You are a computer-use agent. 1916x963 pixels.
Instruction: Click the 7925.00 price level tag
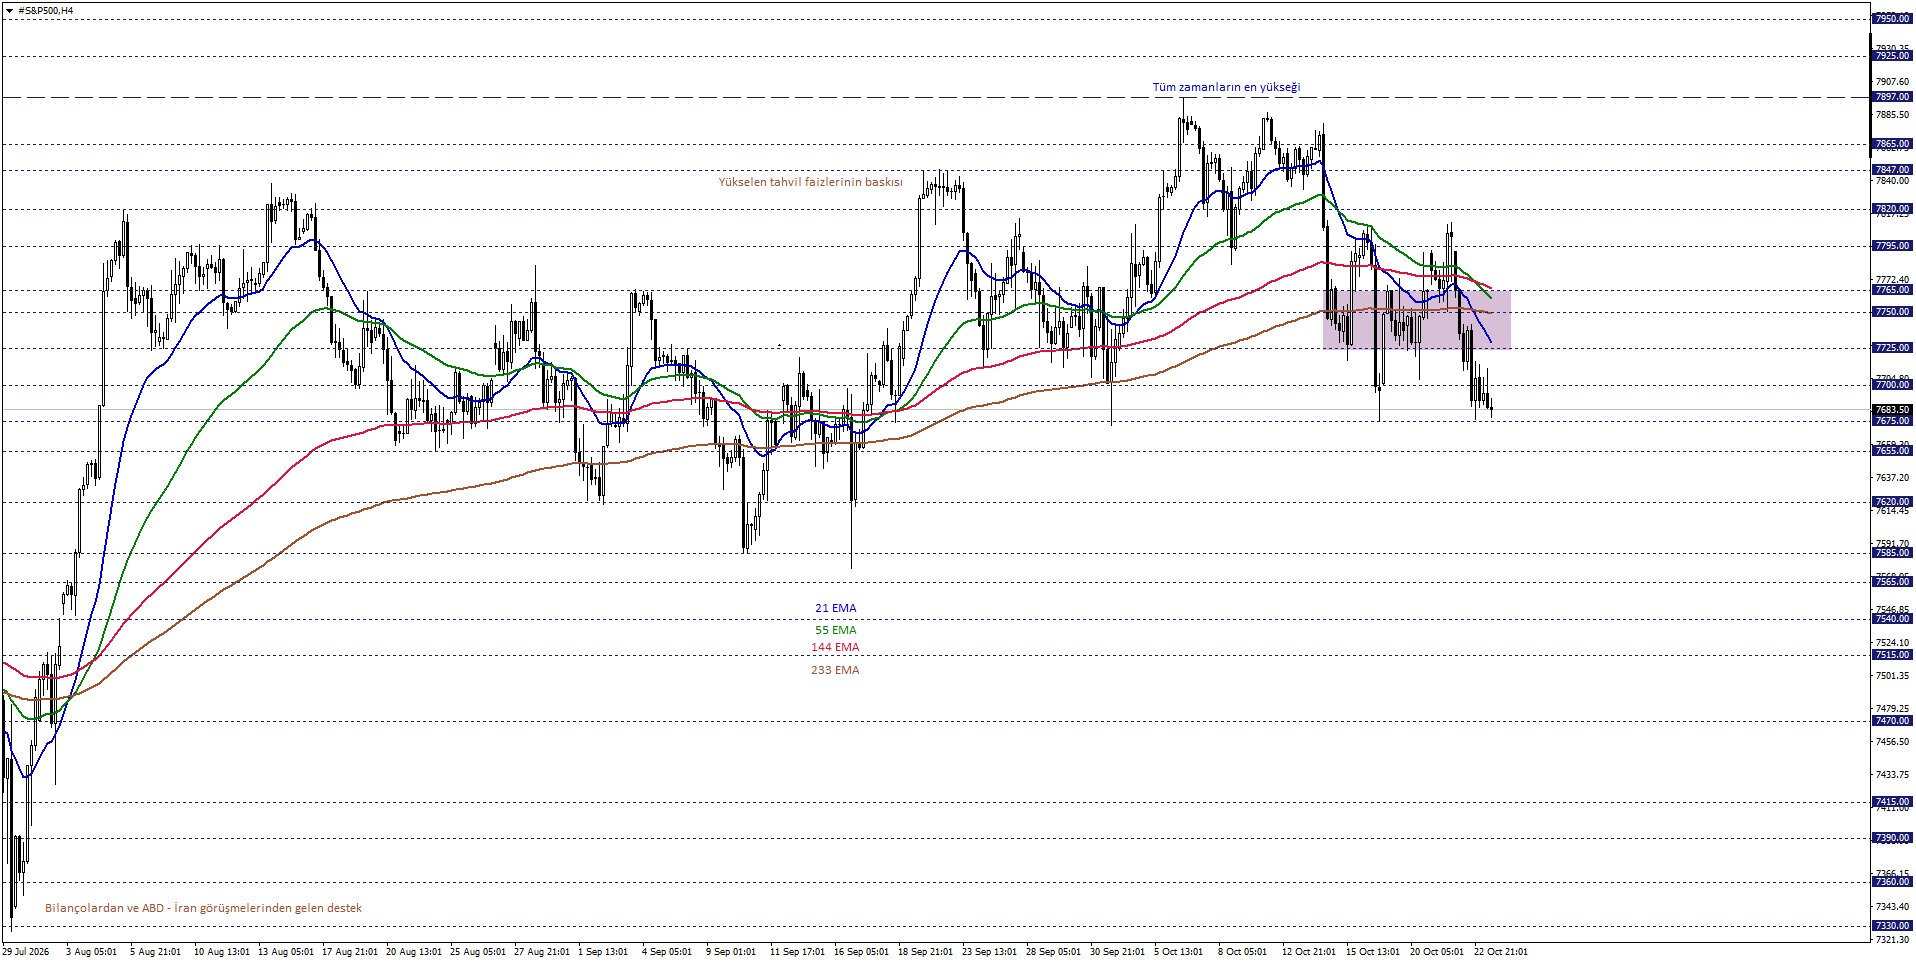[1891, 56]
